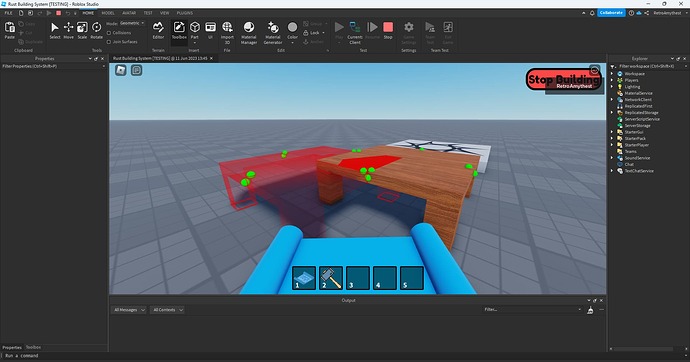Image resolution: width=690 pixels, height=362 pixels.
Task: Switch to the AVATAR ribbon tab
Action: [x=129, y=13]
